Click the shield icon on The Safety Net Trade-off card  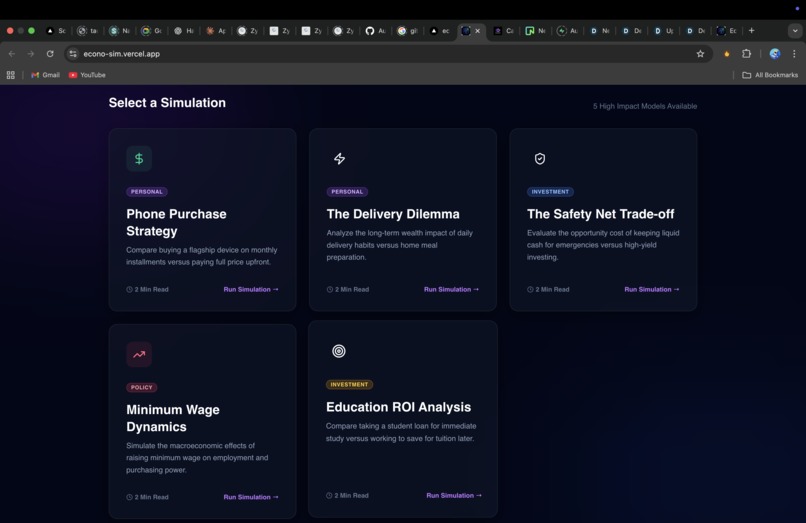tap(540, 158)
